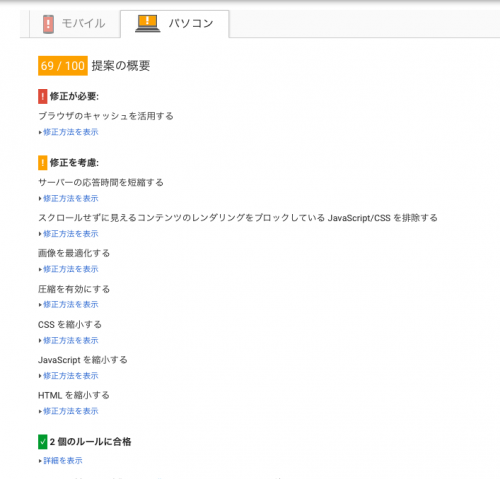This screenshot has height=479, width=500.
Task: Click the 2 個のルールに合格 heading
Action: tap(90, 442)
